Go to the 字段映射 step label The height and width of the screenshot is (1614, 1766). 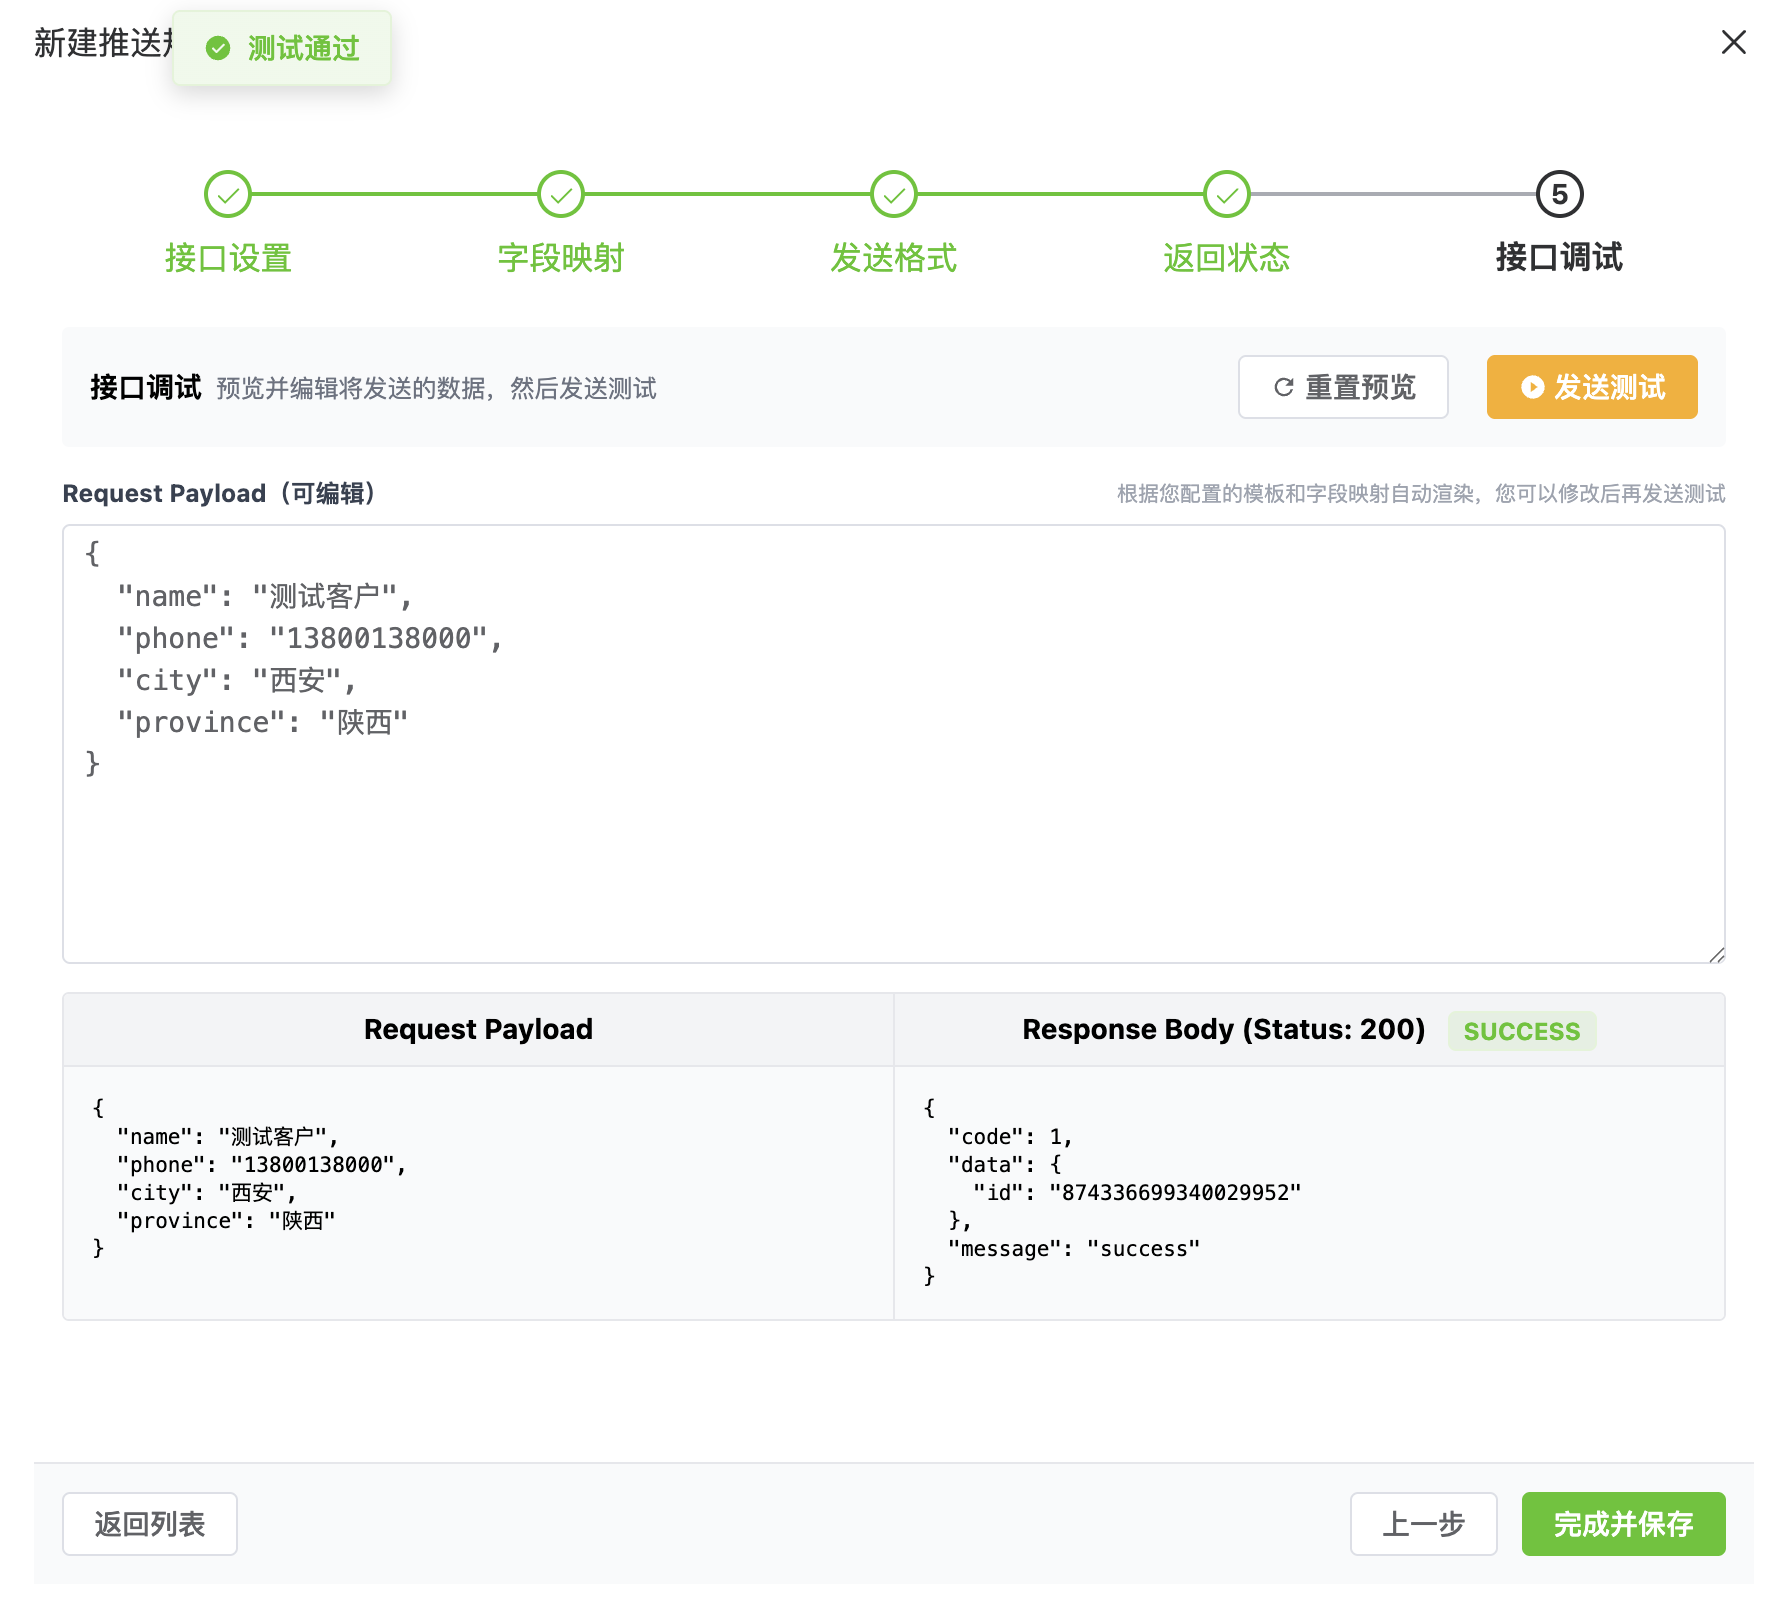click(x=561, y=258)
